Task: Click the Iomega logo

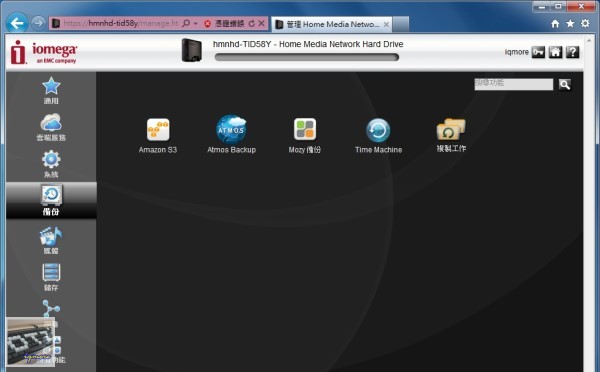Action: (x=43, y=52)
